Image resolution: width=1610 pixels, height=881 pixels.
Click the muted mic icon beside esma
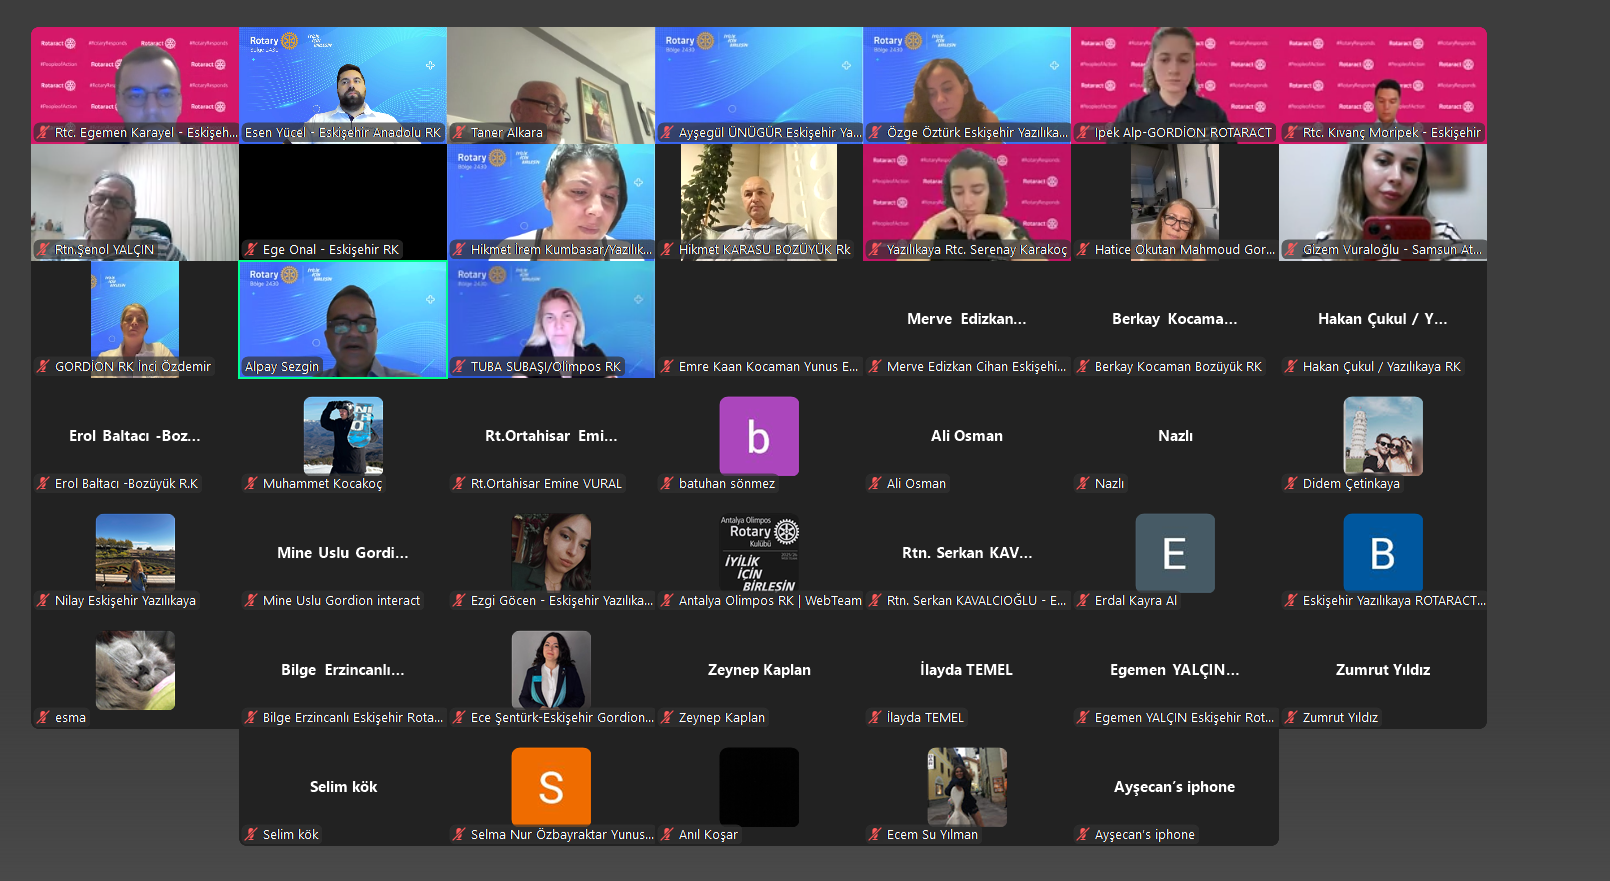[43, 717]
